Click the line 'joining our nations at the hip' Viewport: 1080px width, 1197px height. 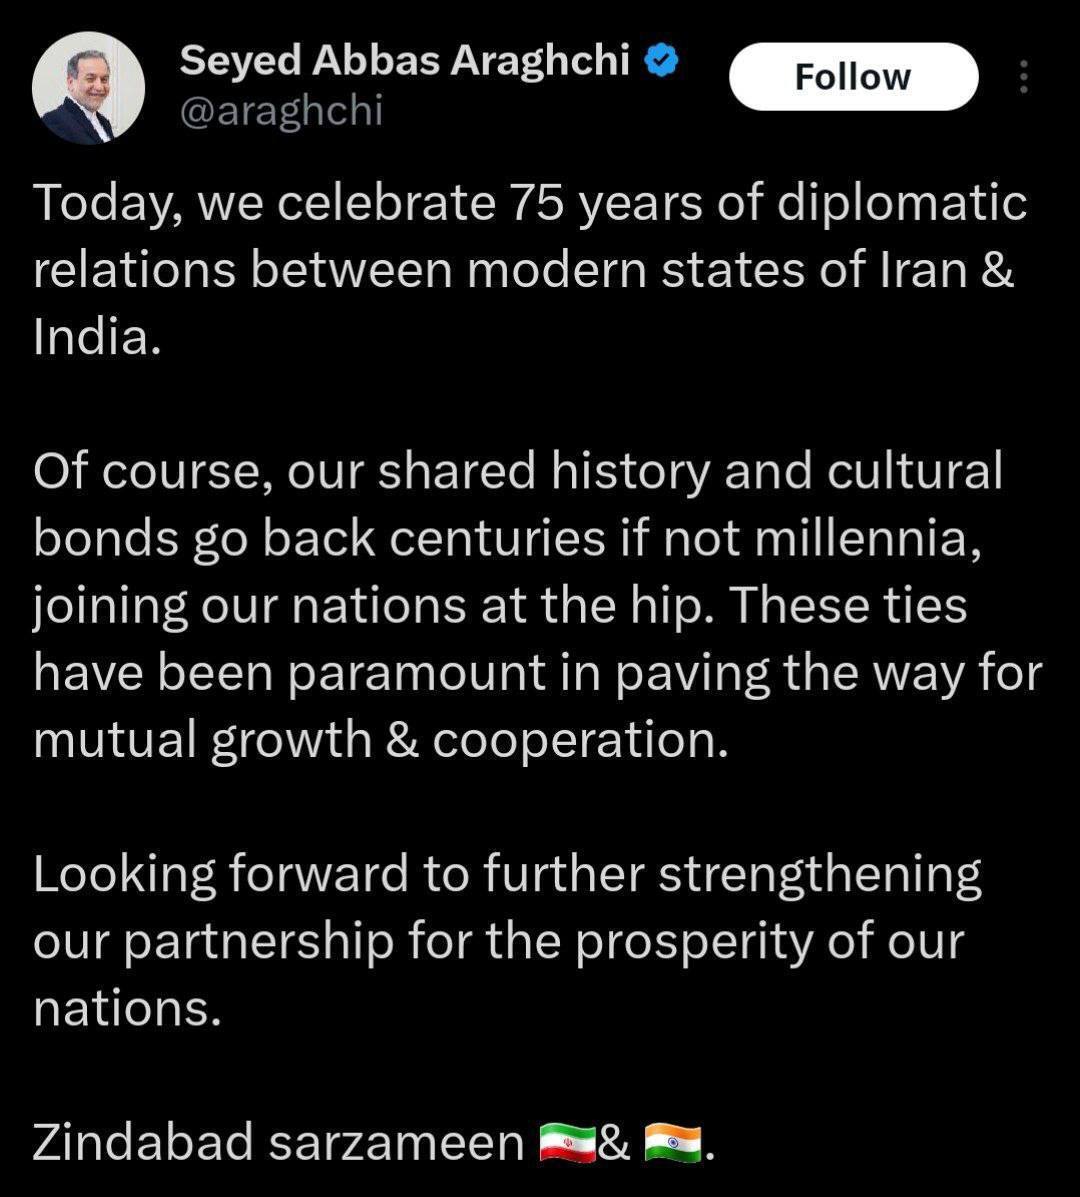(500, 607)
